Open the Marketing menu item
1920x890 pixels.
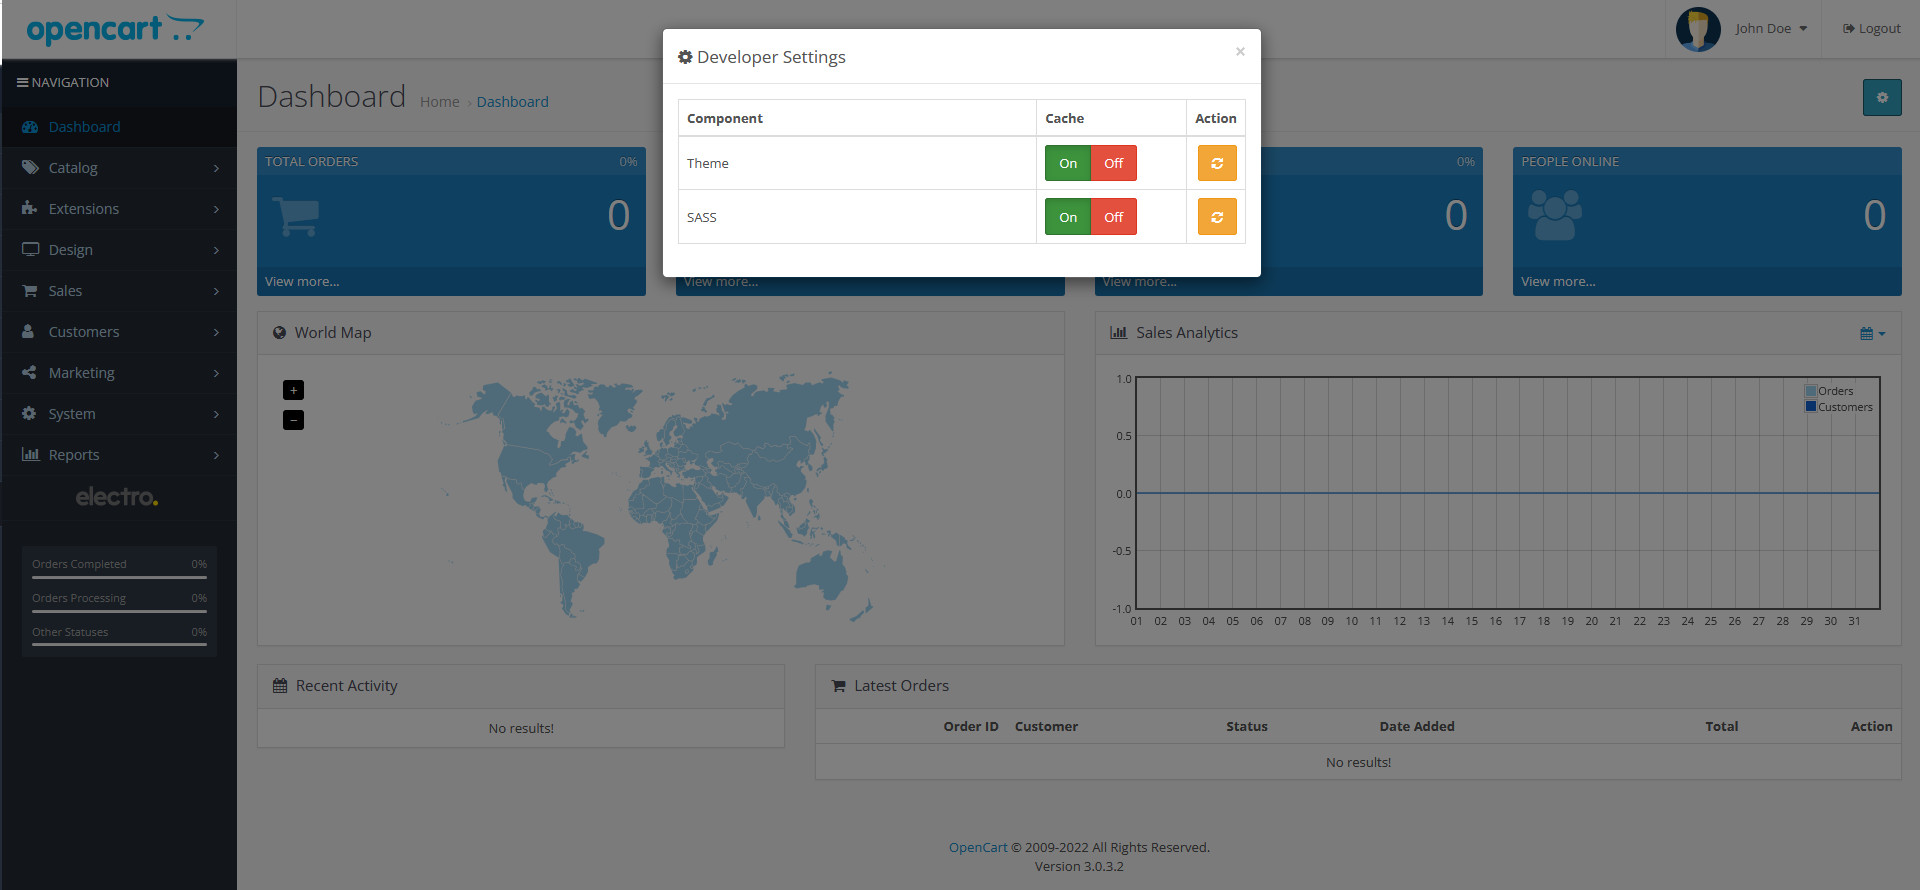(118, 373)
